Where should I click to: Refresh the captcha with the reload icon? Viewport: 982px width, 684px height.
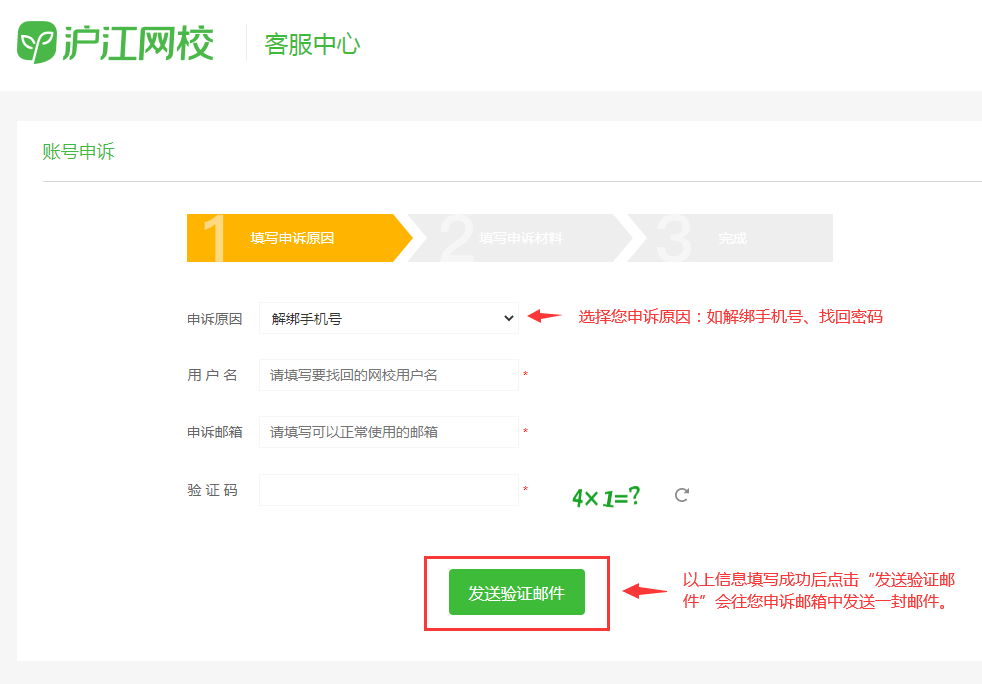point(681,494)
